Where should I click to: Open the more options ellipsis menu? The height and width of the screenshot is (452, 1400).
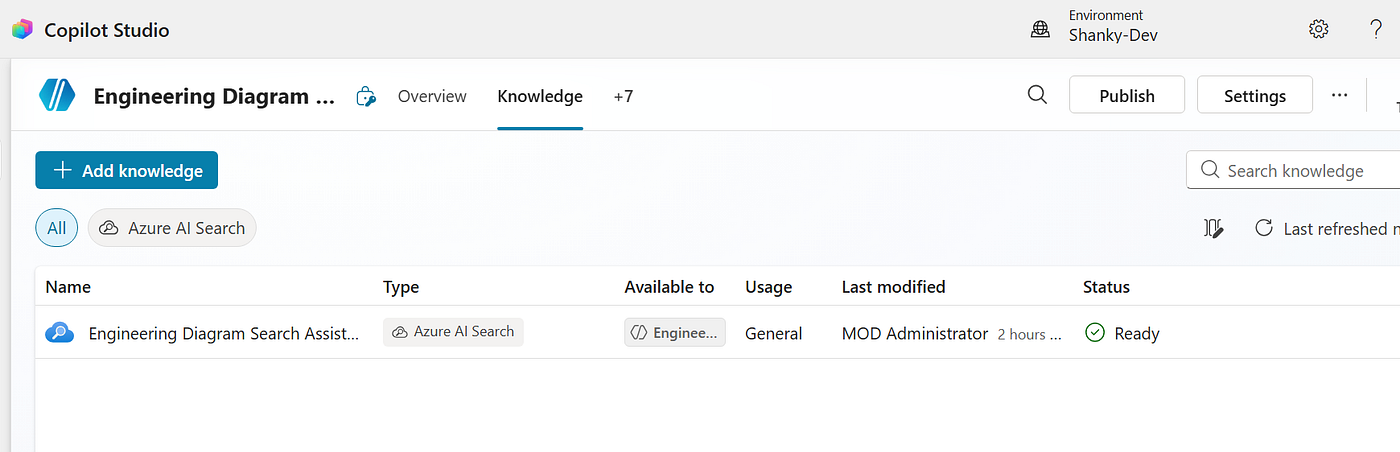tap(1340, 95)
